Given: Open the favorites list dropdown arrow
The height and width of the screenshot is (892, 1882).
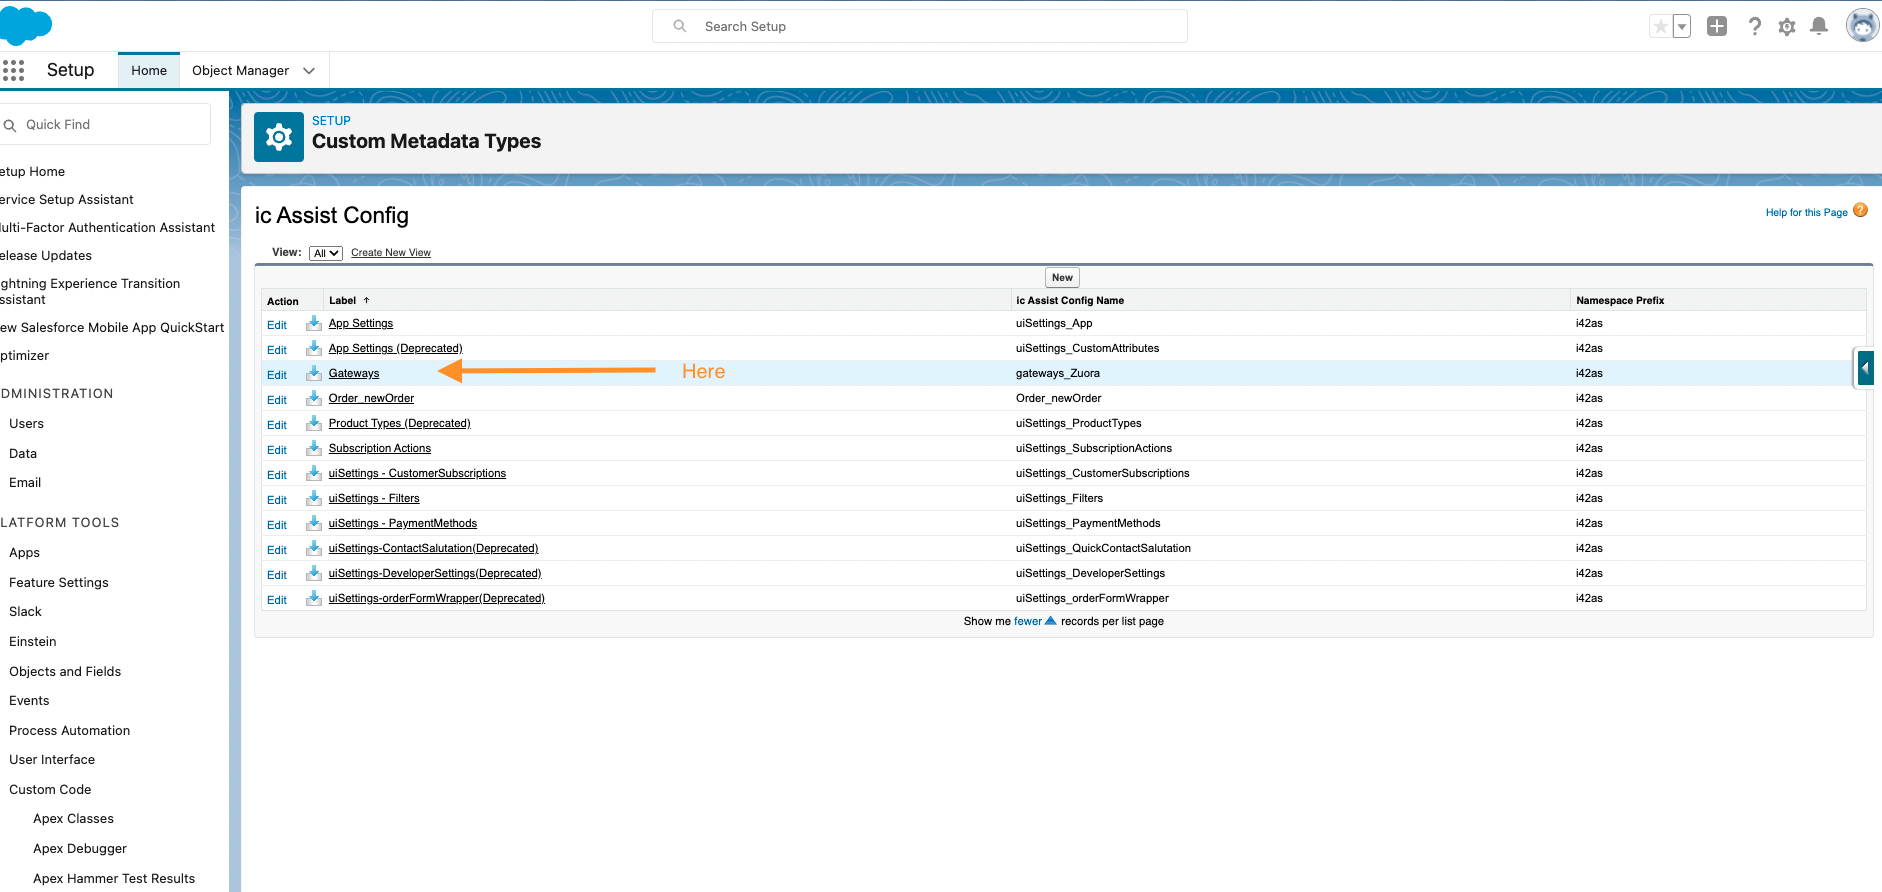Looking at the screenshot, I should [1682, 27].
